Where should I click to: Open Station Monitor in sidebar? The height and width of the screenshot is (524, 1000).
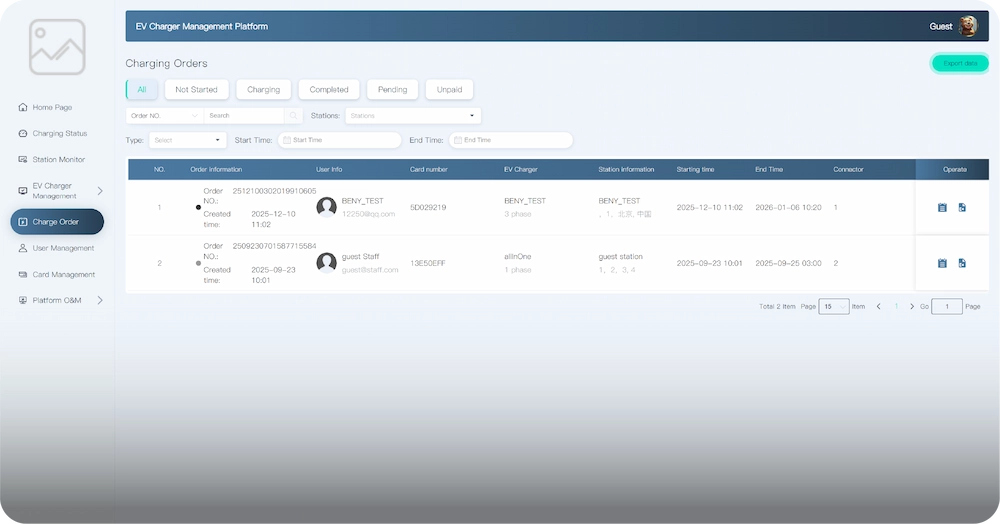pyautogui.click(x=58, y=160)
